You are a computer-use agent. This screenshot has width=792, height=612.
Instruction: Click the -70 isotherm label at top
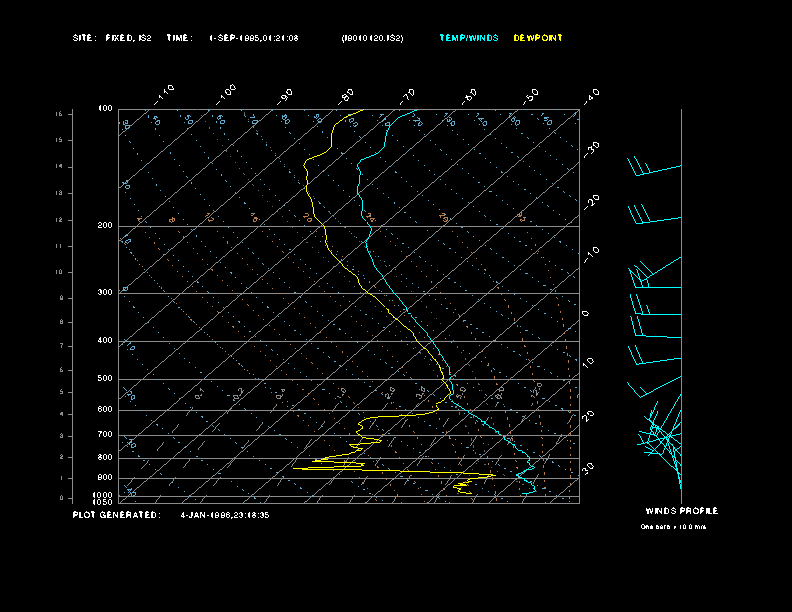point(407,96)
